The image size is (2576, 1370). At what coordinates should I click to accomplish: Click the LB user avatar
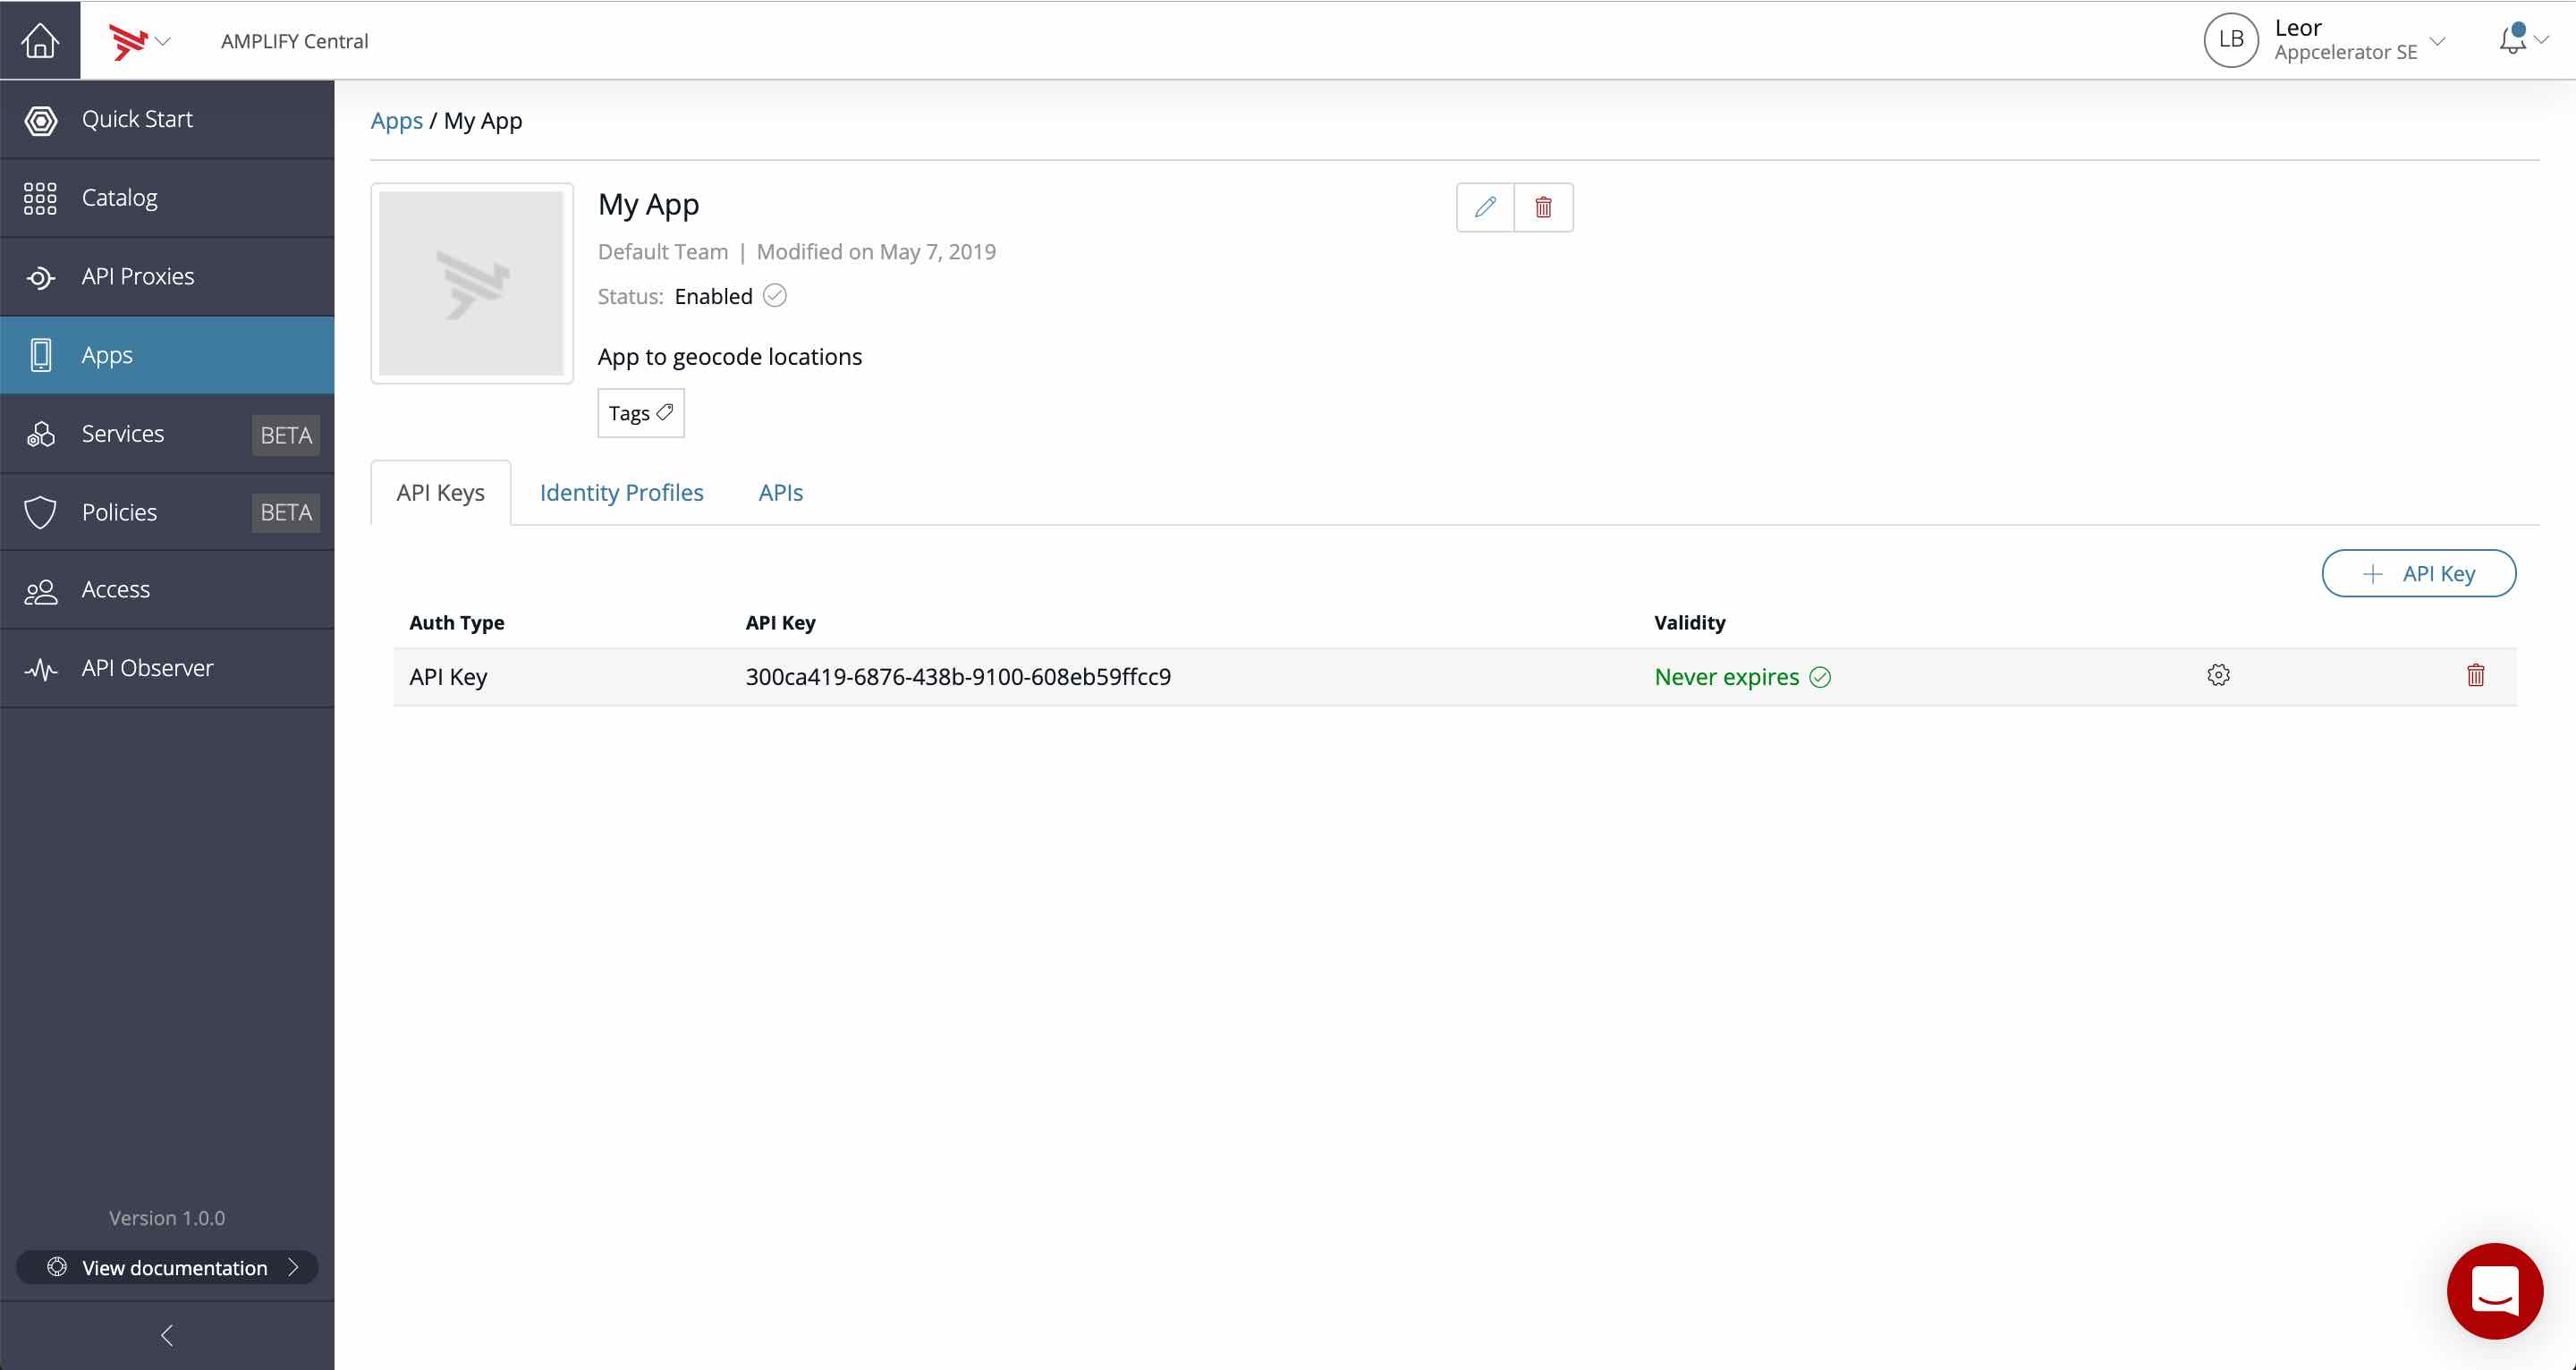2231,40
